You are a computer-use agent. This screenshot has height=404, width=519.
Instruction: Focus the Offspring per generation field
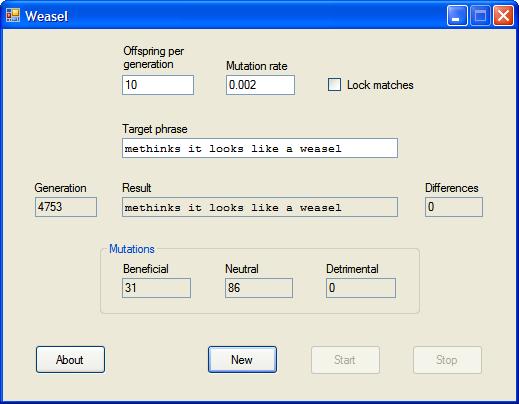[158, 85]
